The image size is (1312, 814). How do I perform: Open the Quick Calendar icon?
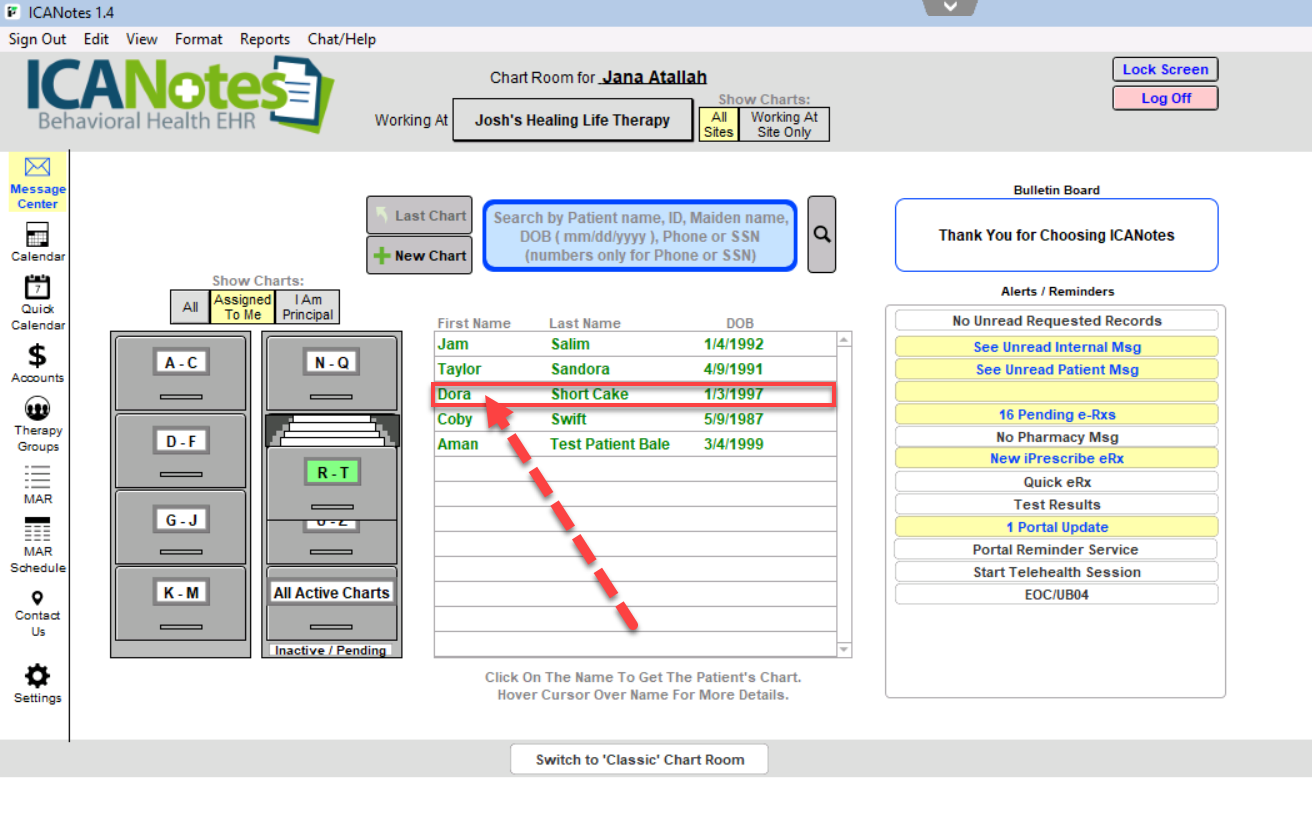tap(37, 289)
